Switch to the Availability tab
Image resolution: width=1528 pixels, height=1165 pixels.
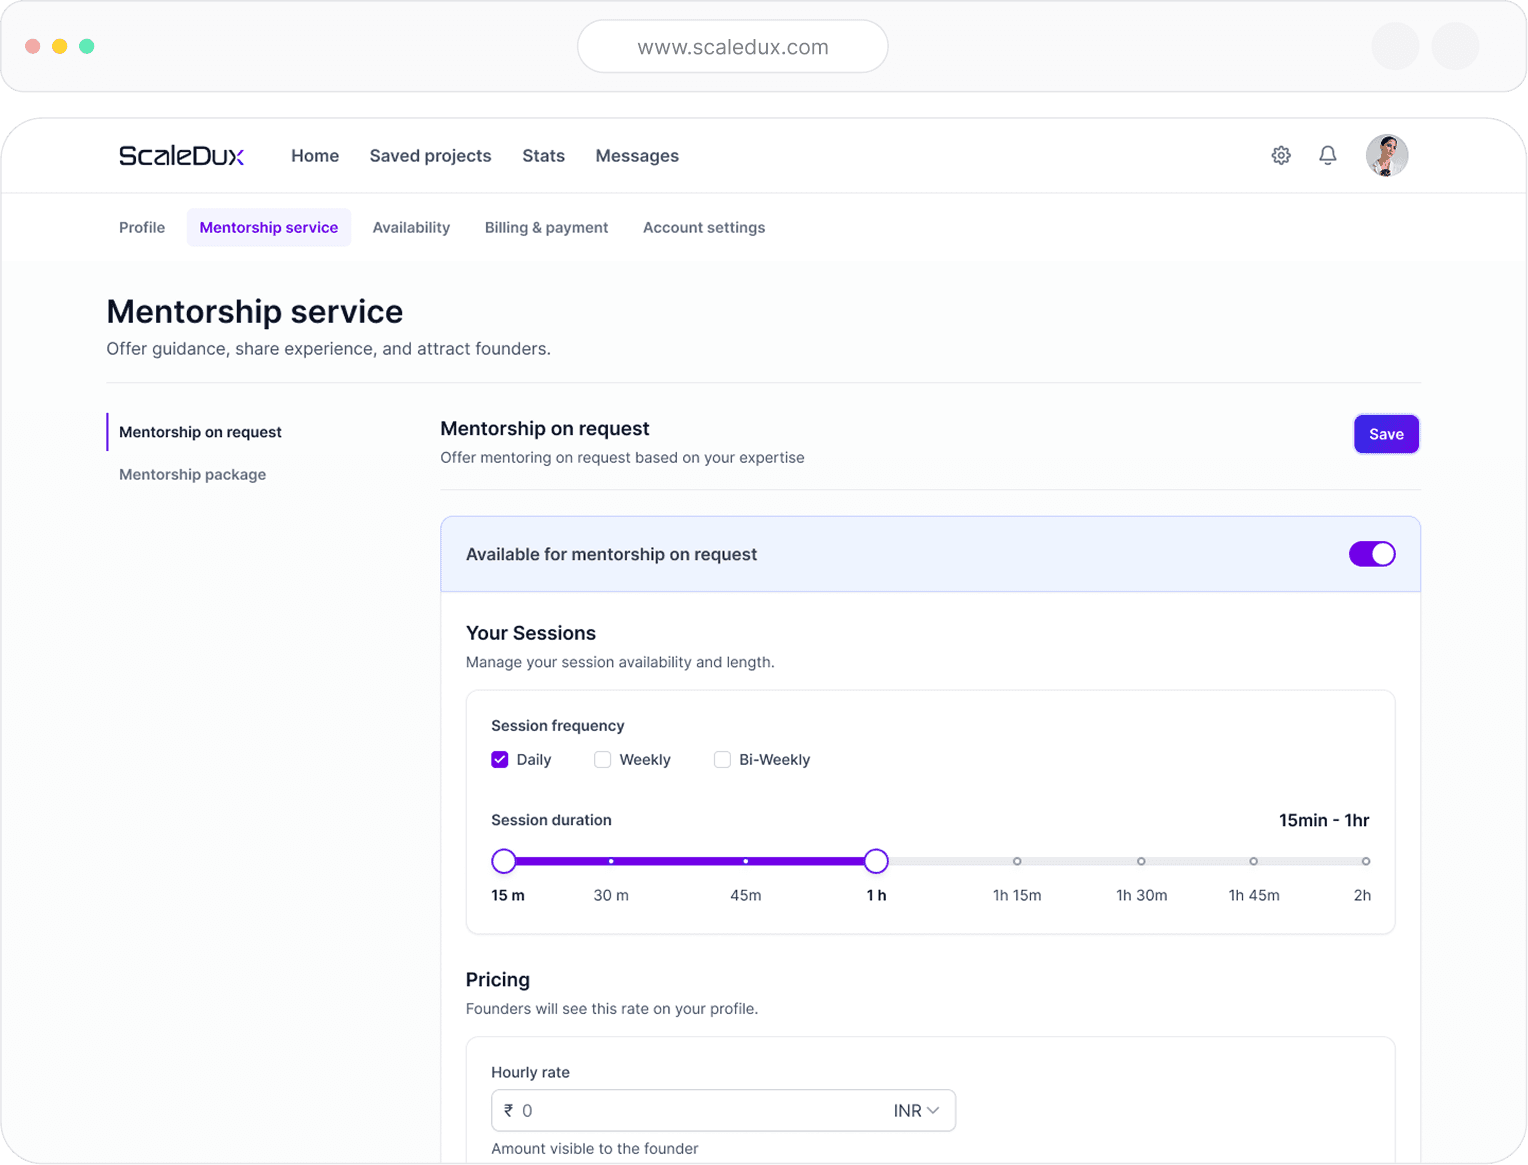[x=411, y=227]
